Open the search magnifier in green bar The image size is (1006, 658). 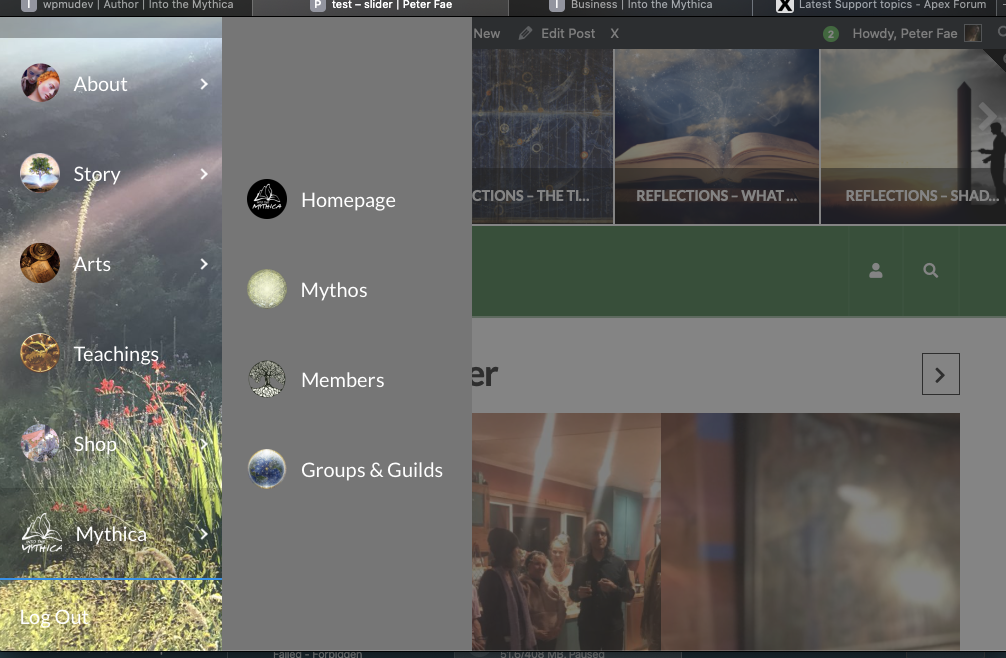coord(930,271)
